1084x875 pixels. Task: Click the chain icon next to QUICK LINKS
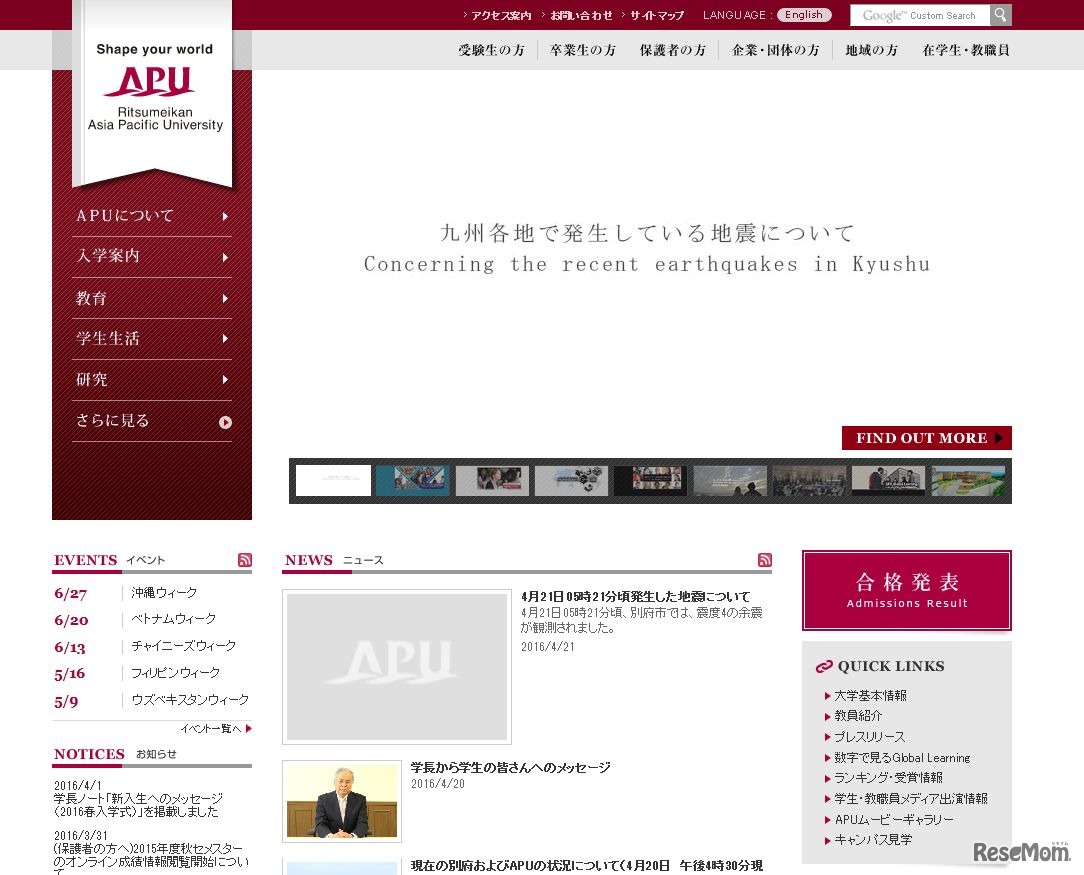[824, 666]
